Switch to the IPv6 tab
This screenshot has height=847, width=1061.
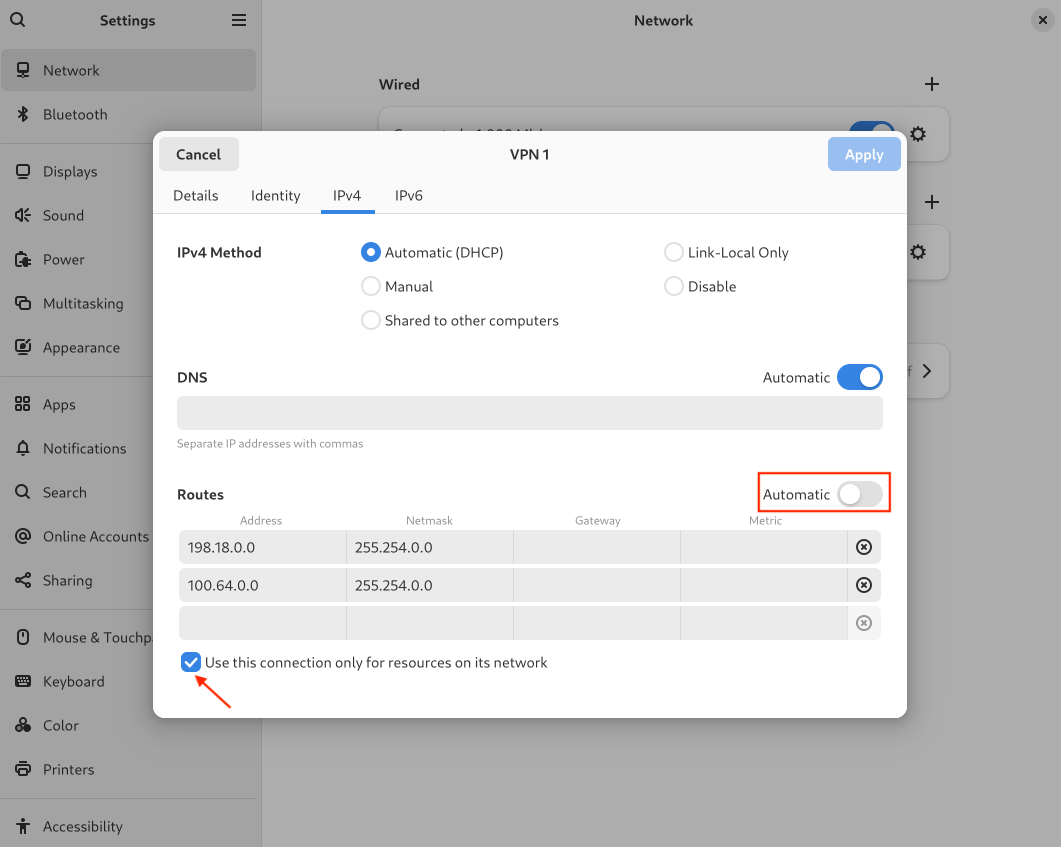click(409, 196)
